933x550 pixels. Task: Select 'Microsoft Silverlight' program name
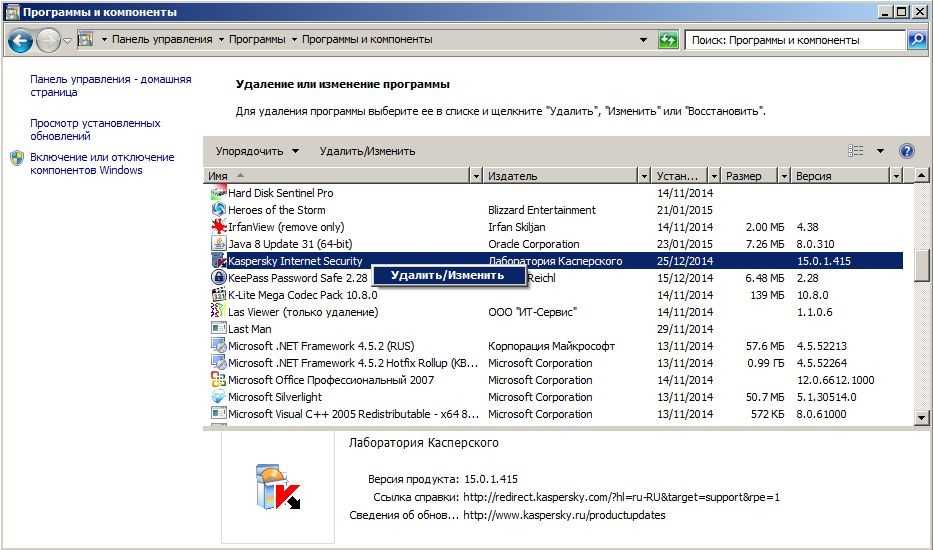pos(275,397)
